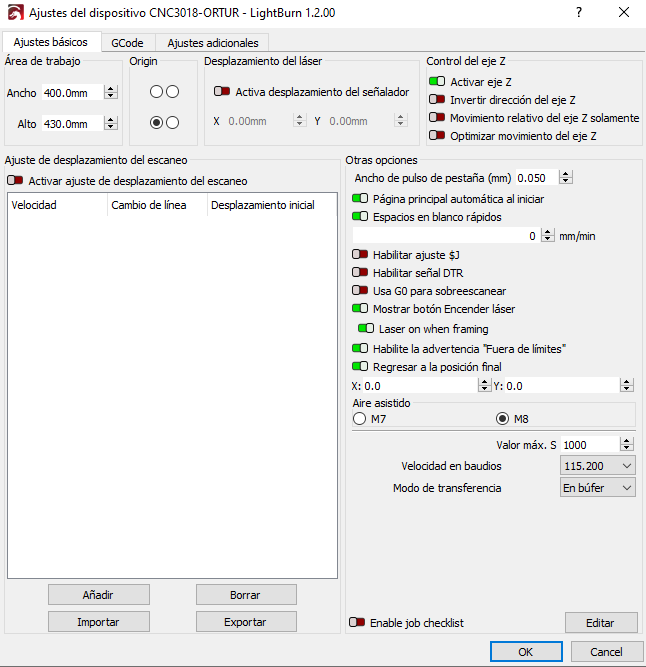Select M7 air assist option
The height and width of the screenshot is (667, 646).
tap(359, 419)
